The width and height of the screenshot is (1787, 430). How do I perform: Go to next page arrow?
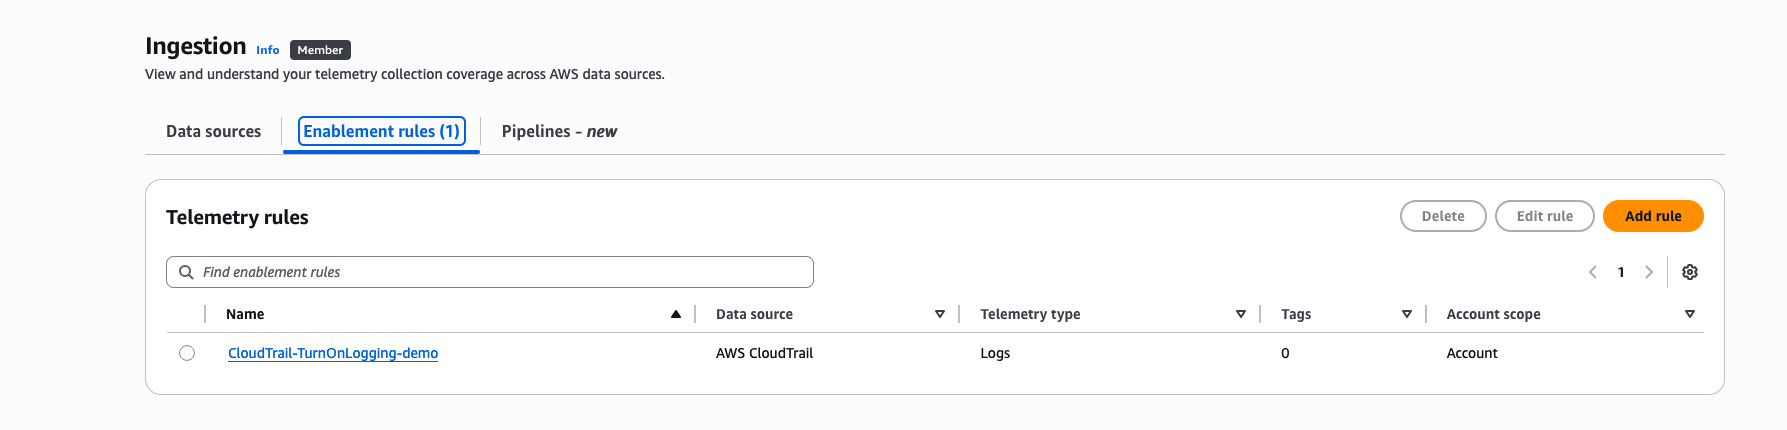coord(1649,272)
